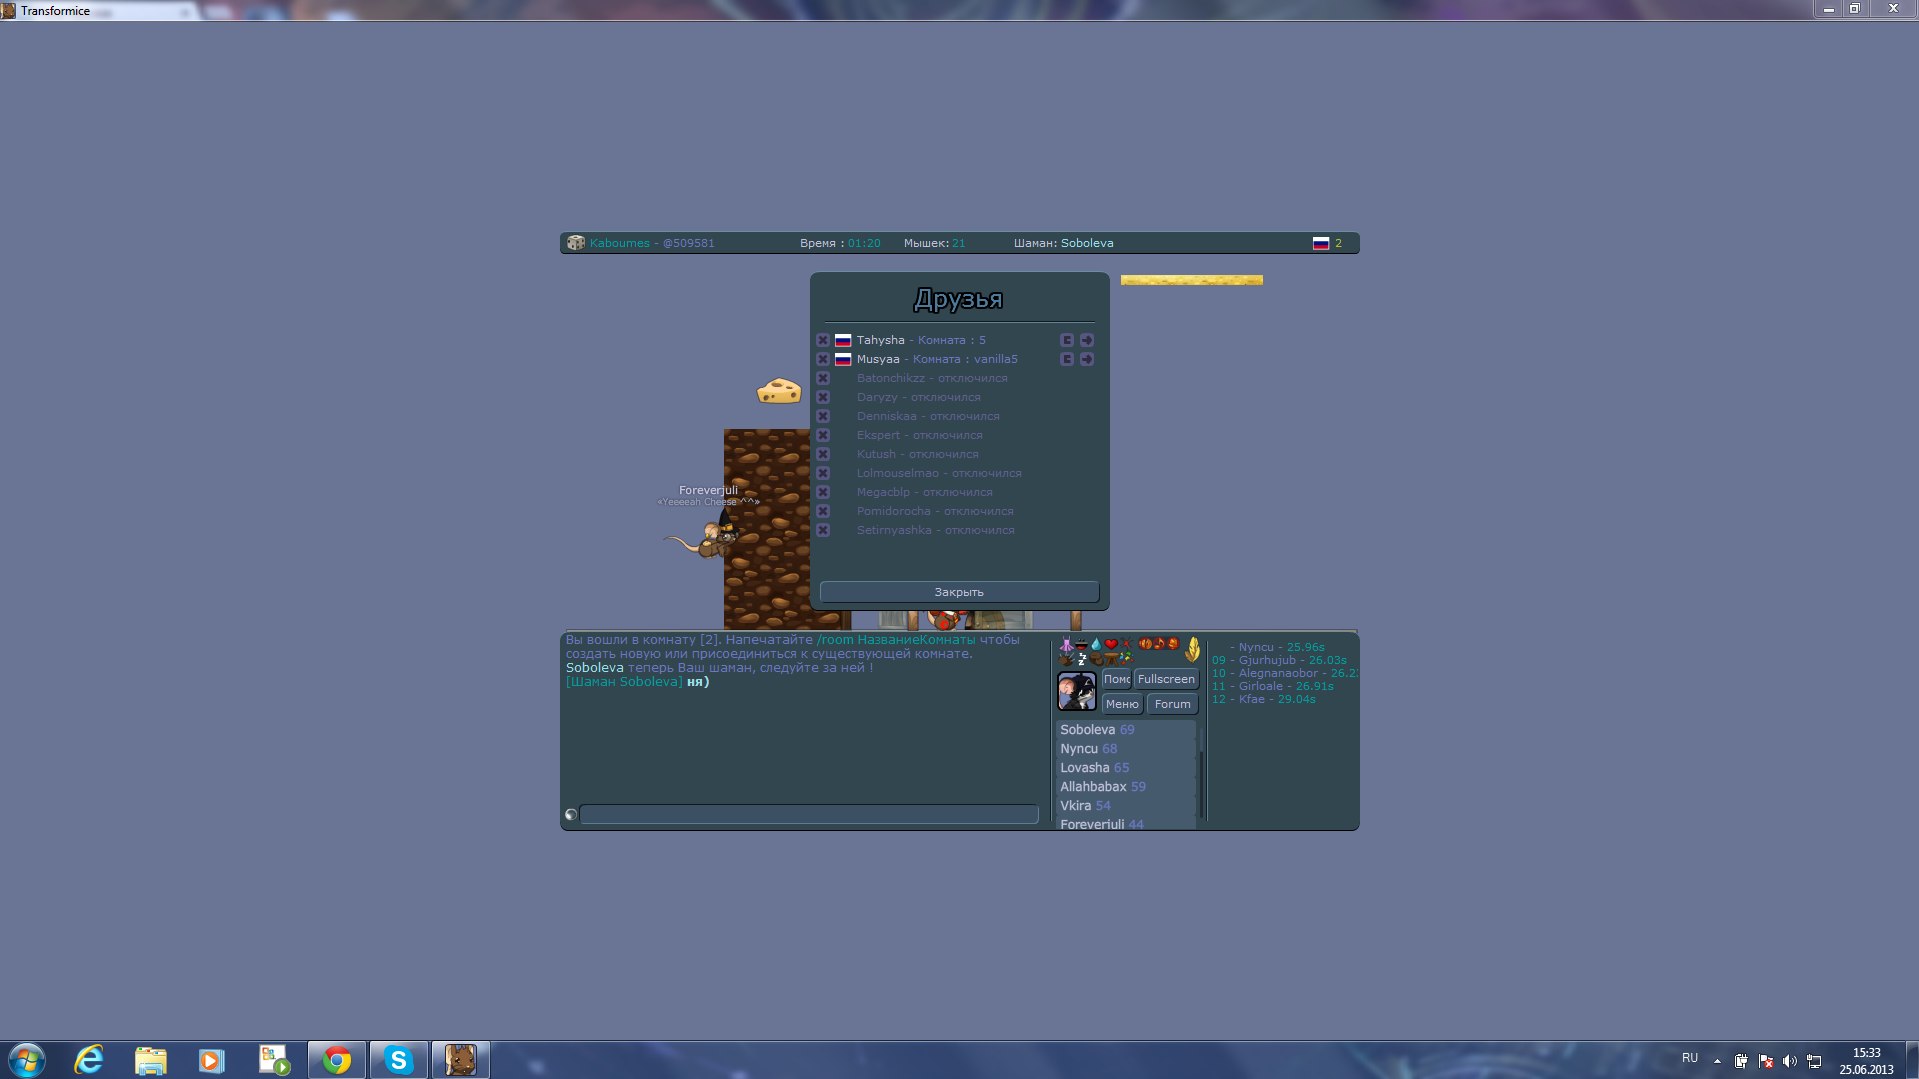
Task: Remove Lolmouselmao from friends
Action: tap(823, 473)
